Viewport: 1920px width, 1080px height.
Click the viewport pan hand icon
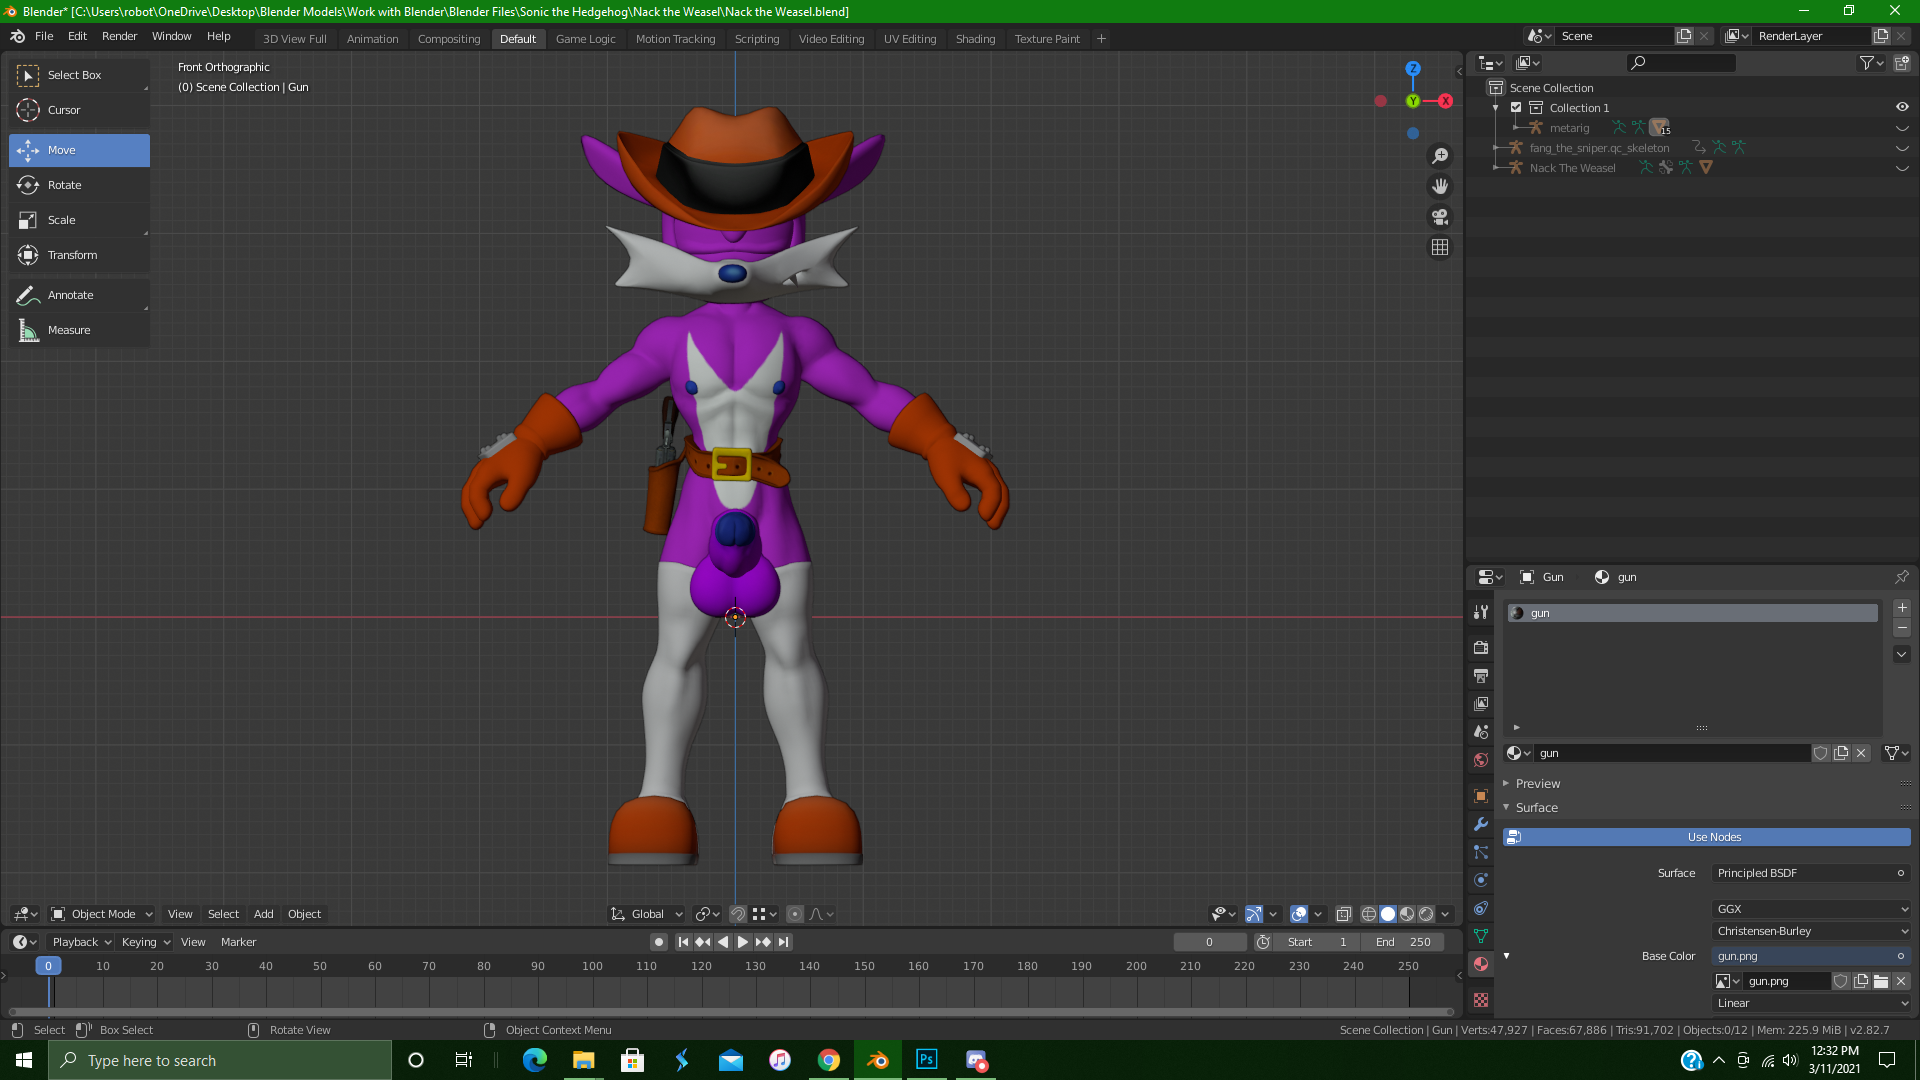point(1440,186)
